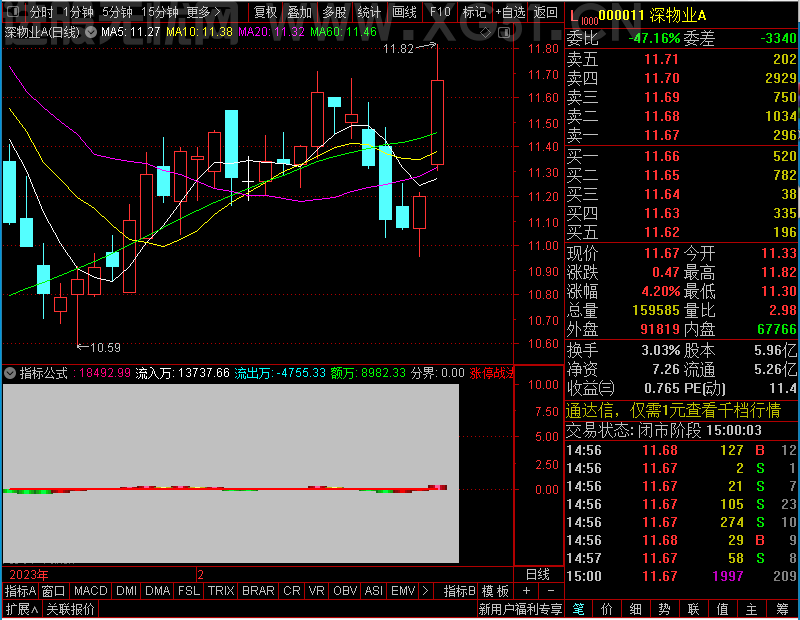This screenshot has width=800, height=620.
Task: Switch indicator to ASI
Action: pyautogui.click(x=373, y=591)
